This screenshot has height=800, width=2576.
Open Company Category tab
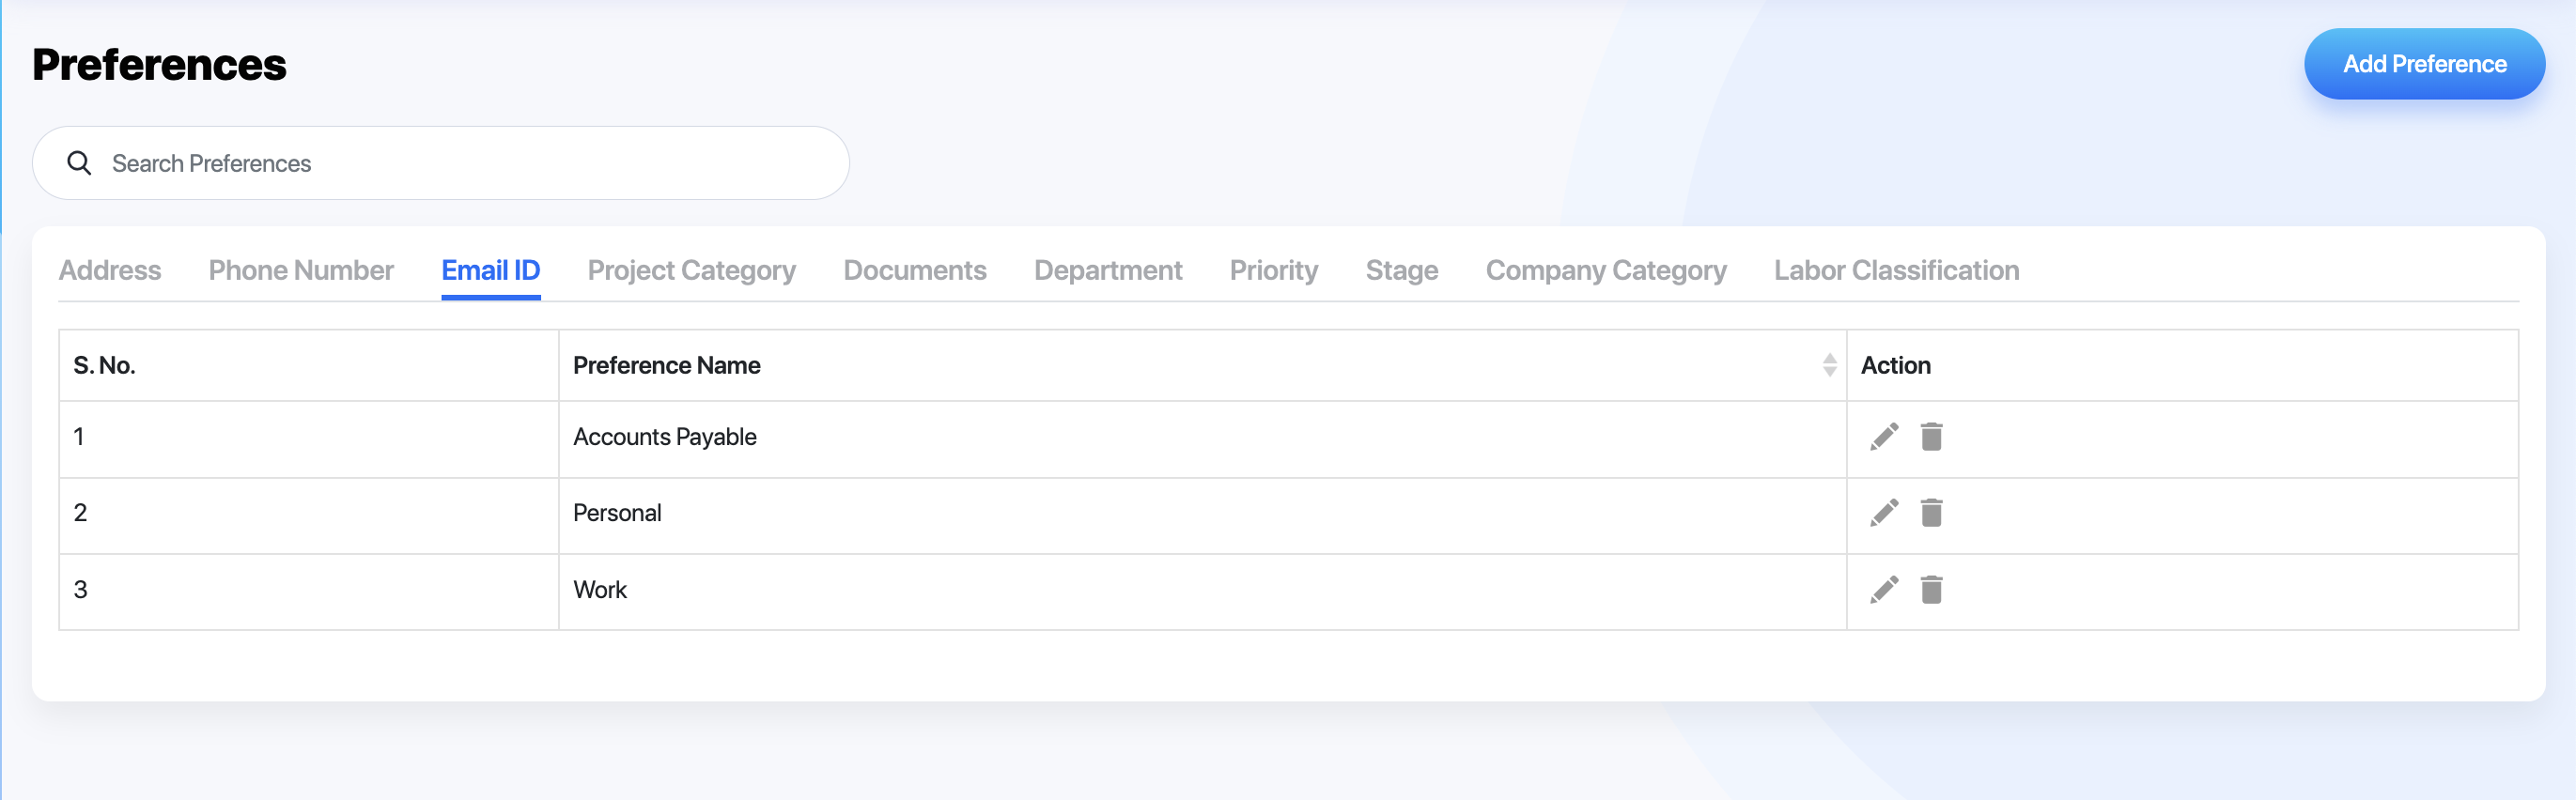[x=1606, y=270]
